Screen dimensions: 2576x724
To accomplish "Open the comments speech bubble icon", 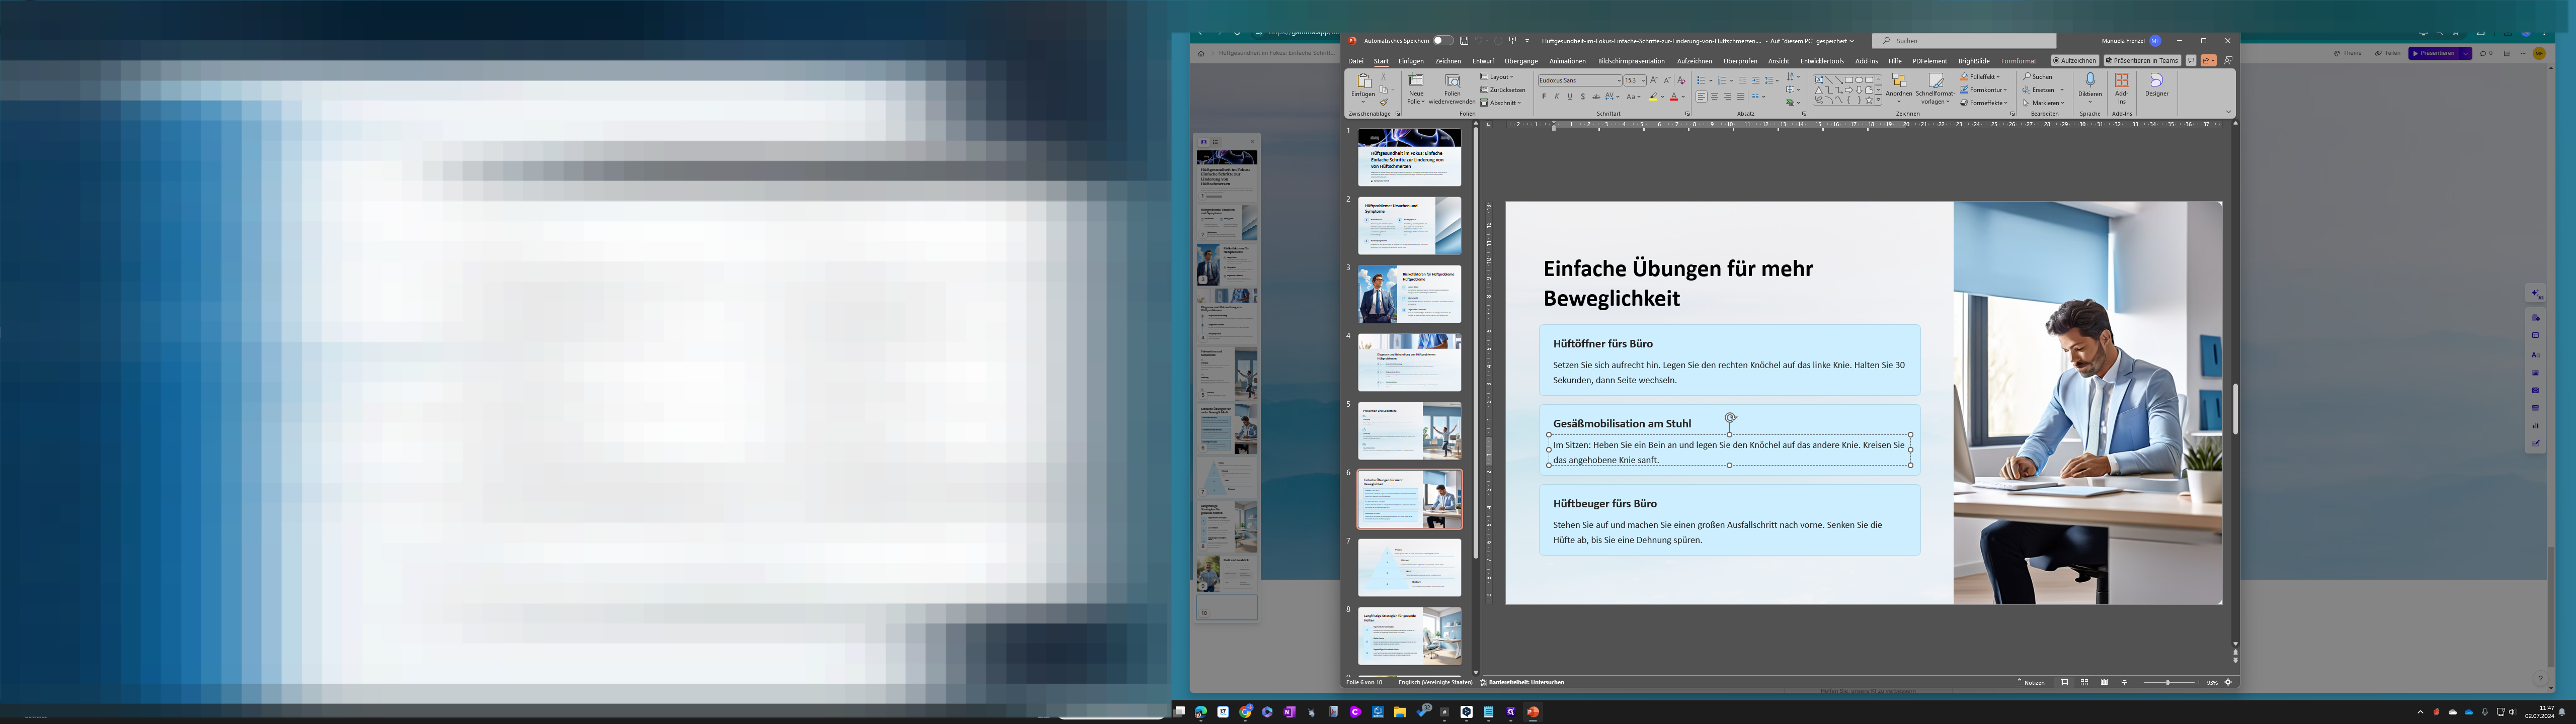I will point(2191,60).
